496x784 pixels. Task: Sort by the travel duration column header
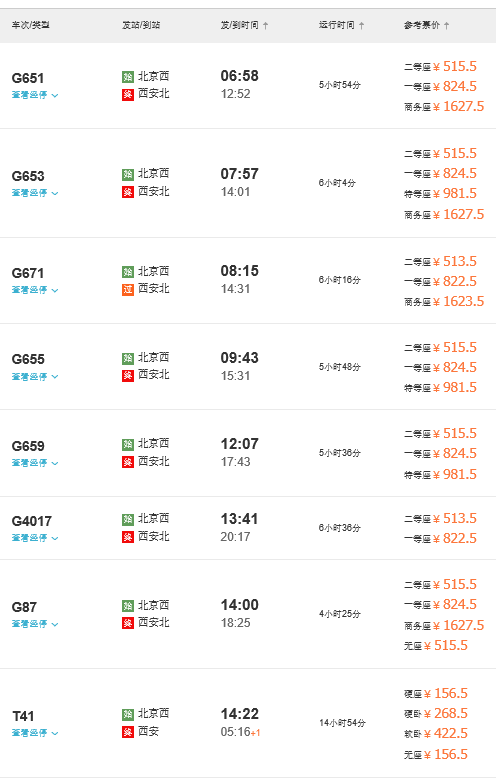click(x=337, y=25)
